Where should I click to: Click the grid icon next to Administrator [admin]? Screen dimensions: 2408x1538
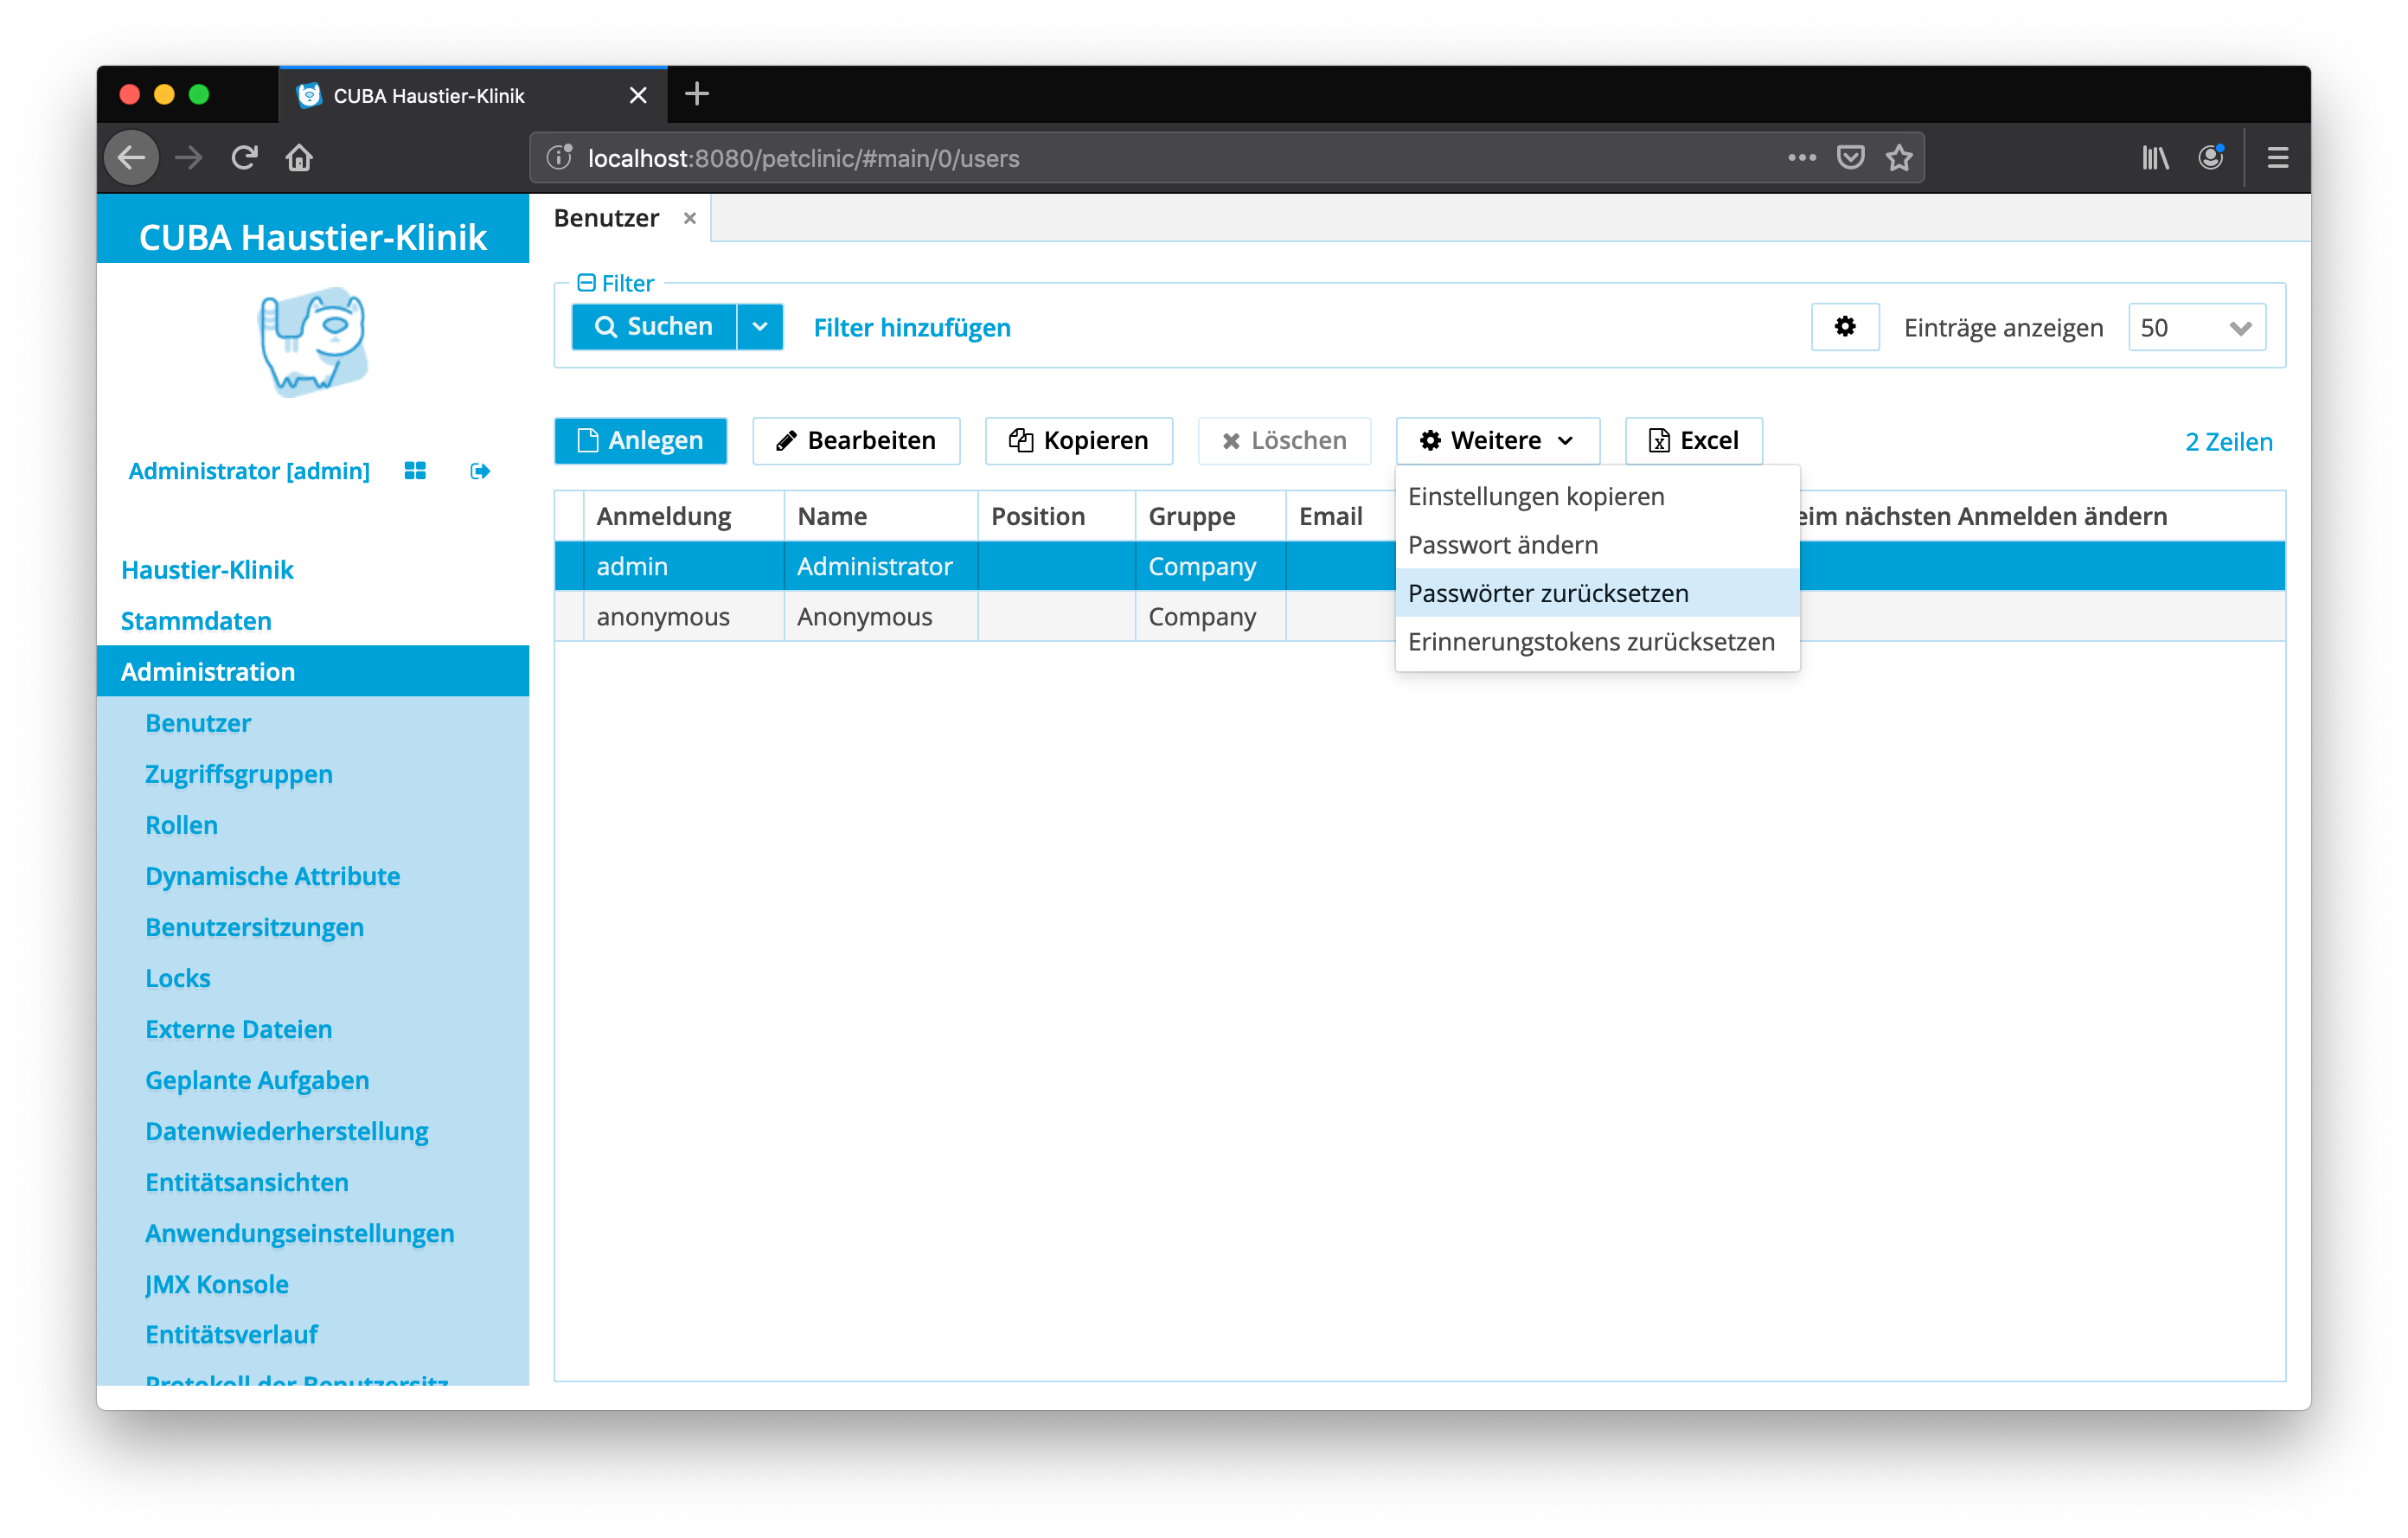(x=415, y=471)
